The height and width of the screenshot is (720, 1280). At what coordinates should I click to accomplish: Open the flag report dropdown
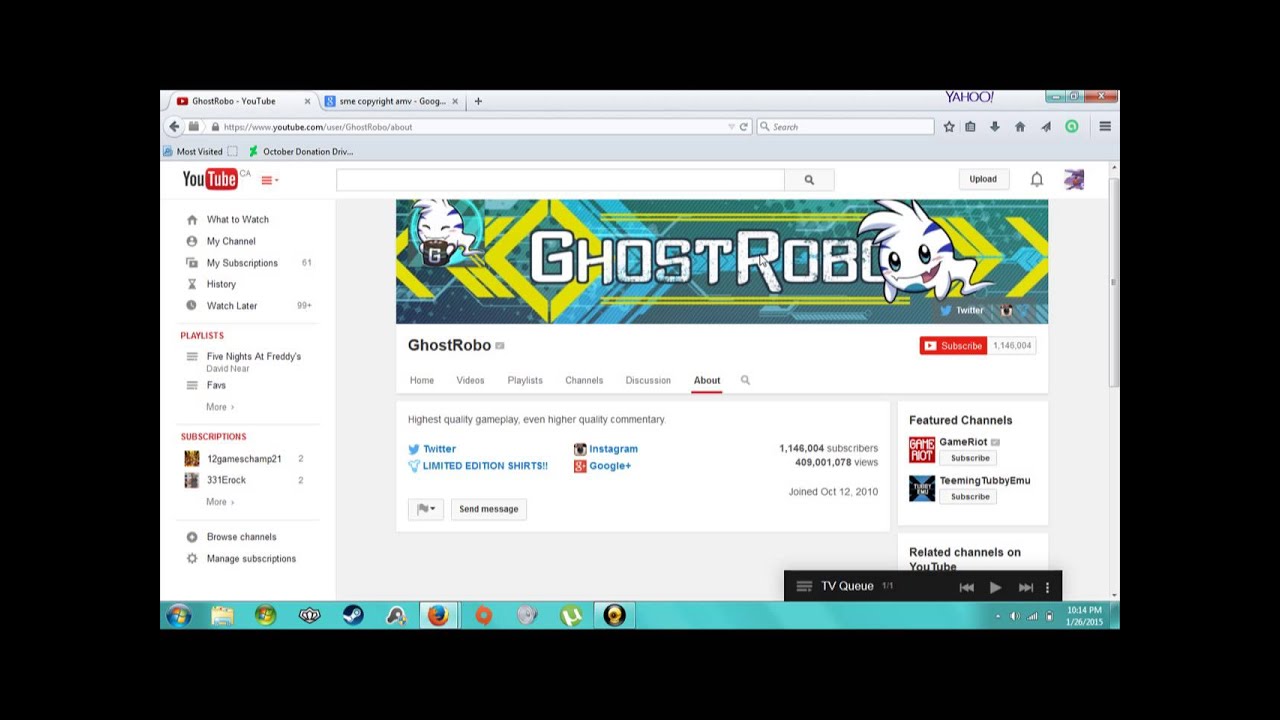425,509
